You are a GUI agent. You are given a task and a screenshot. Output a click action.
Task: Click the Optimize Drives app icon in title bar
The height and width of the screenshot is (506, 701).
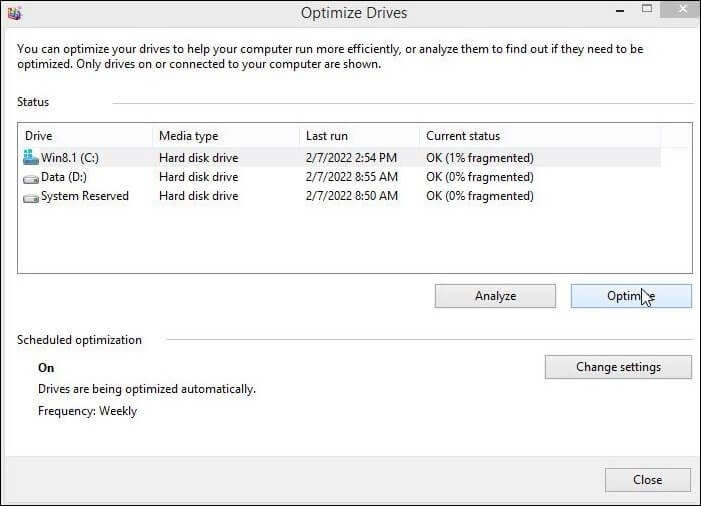coord(14,13)
